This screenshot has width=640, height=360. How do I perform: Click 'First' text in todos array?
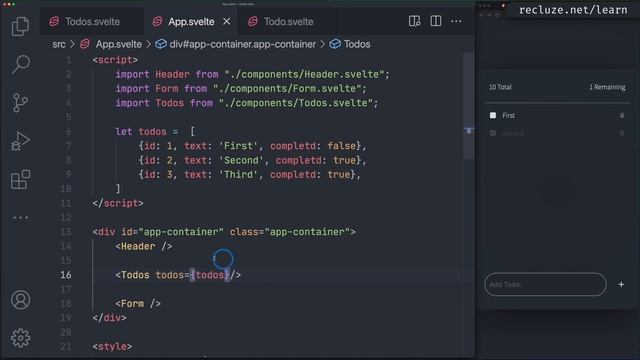click(x=238, y=146)
